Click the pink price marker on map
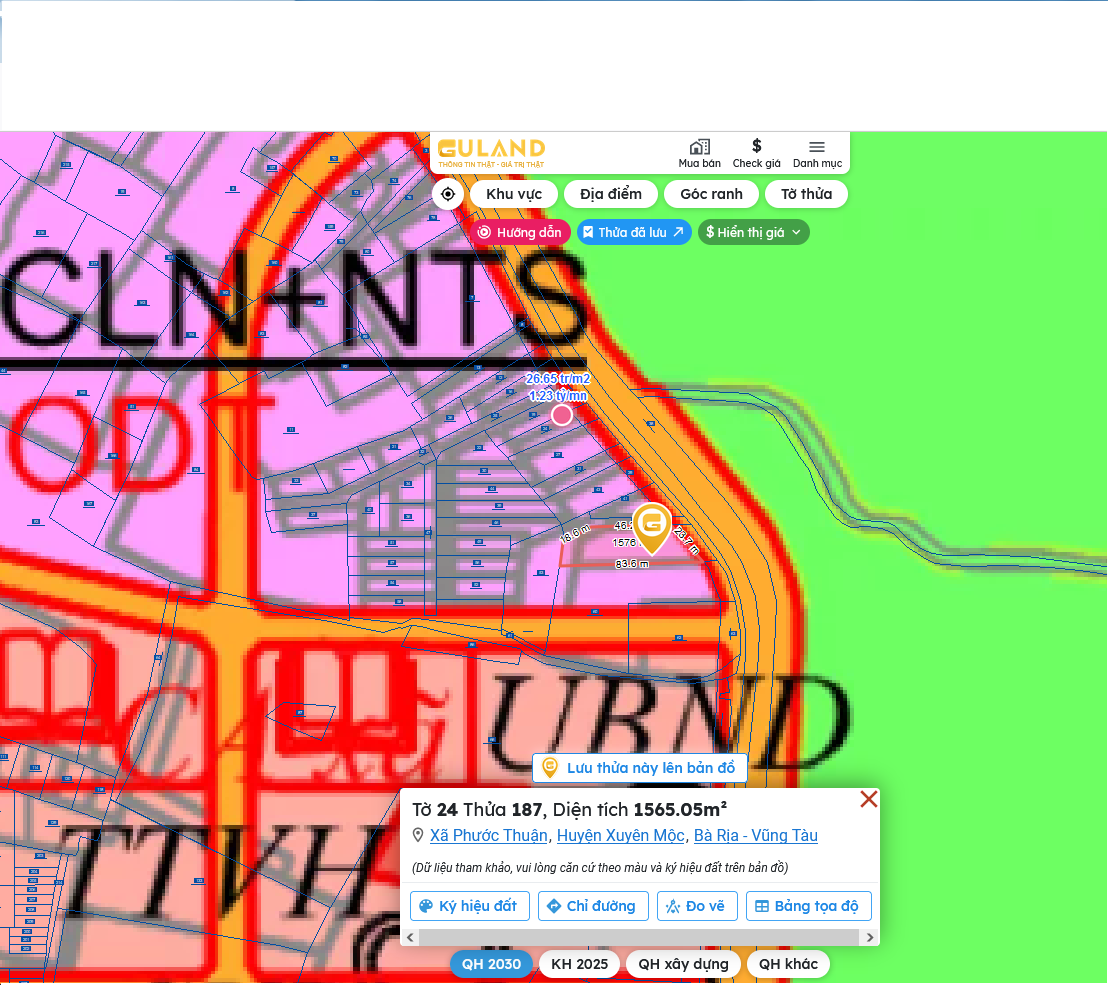Screen dimensions: 1108x985 point(562,415)
